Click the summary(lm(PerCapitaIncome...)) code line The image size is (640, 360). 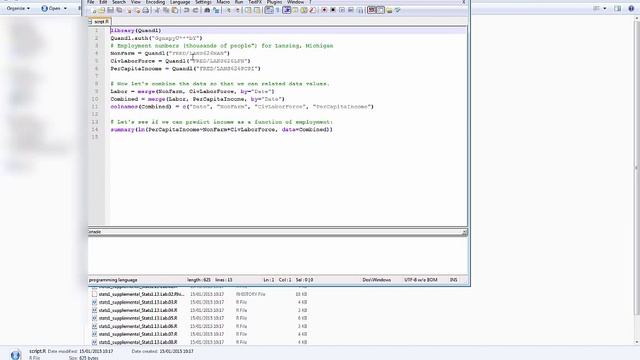point(221,130)
